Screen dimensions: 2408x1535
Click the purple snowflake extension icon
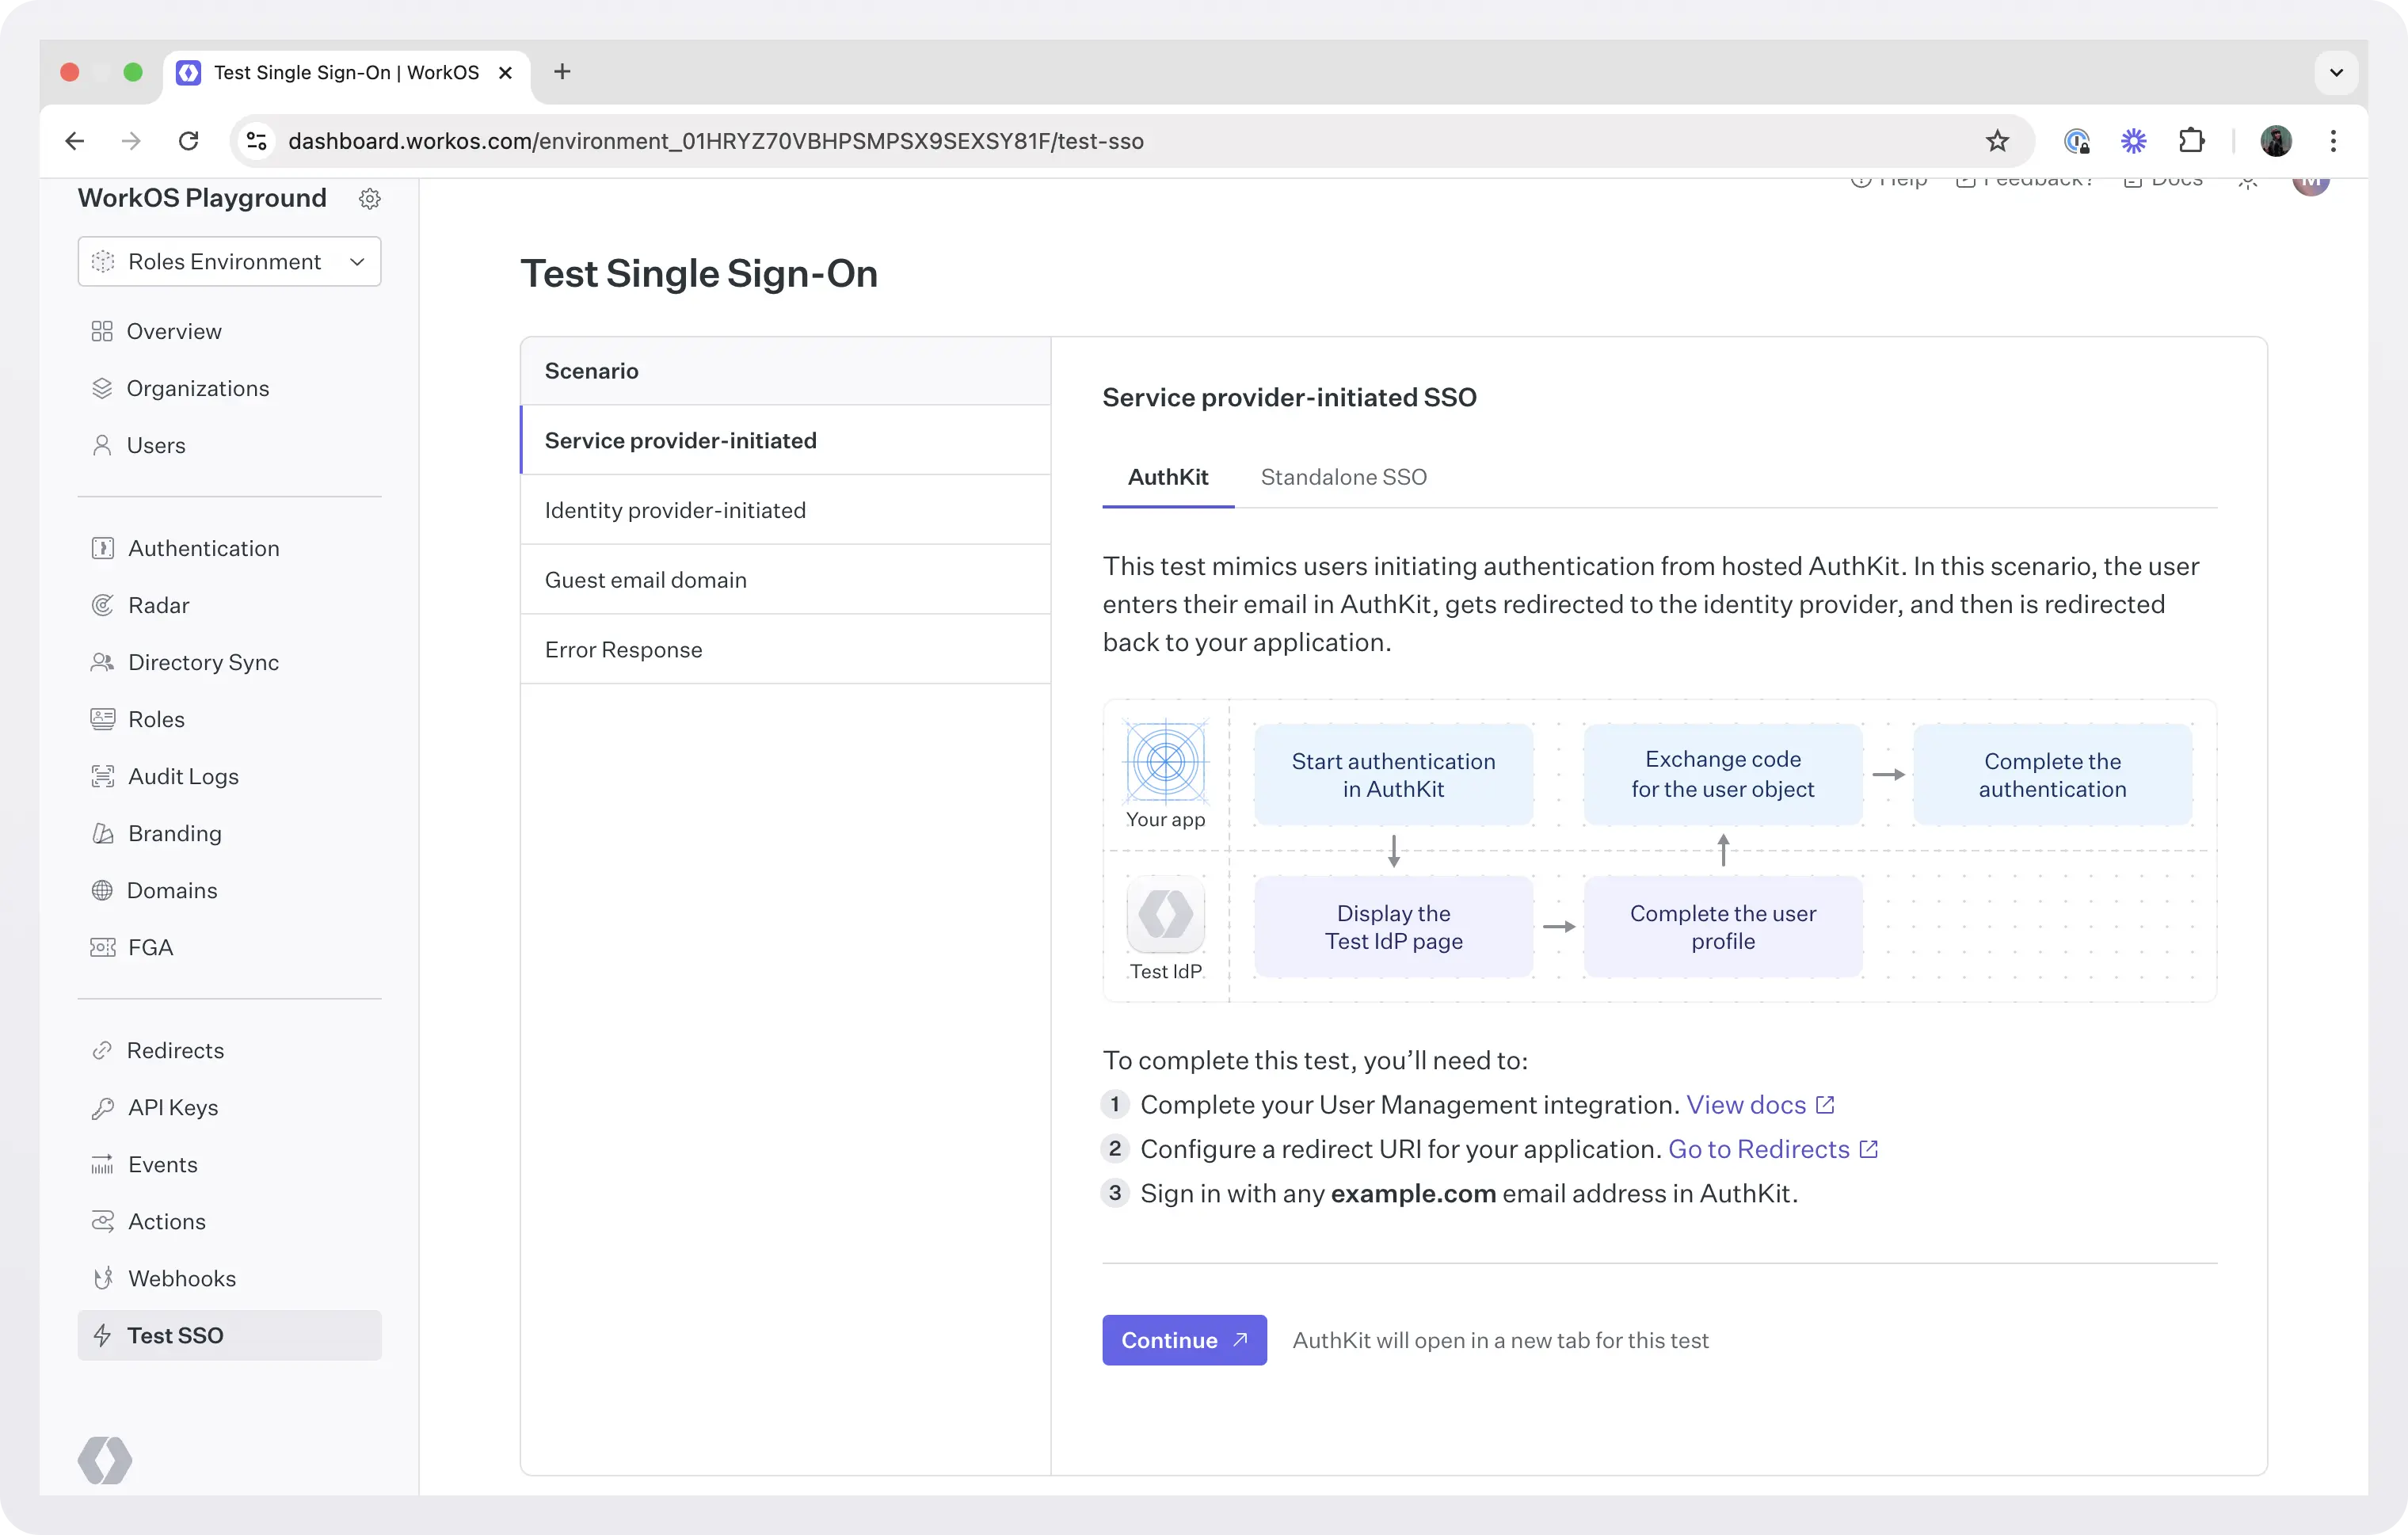coord(2134,141)
